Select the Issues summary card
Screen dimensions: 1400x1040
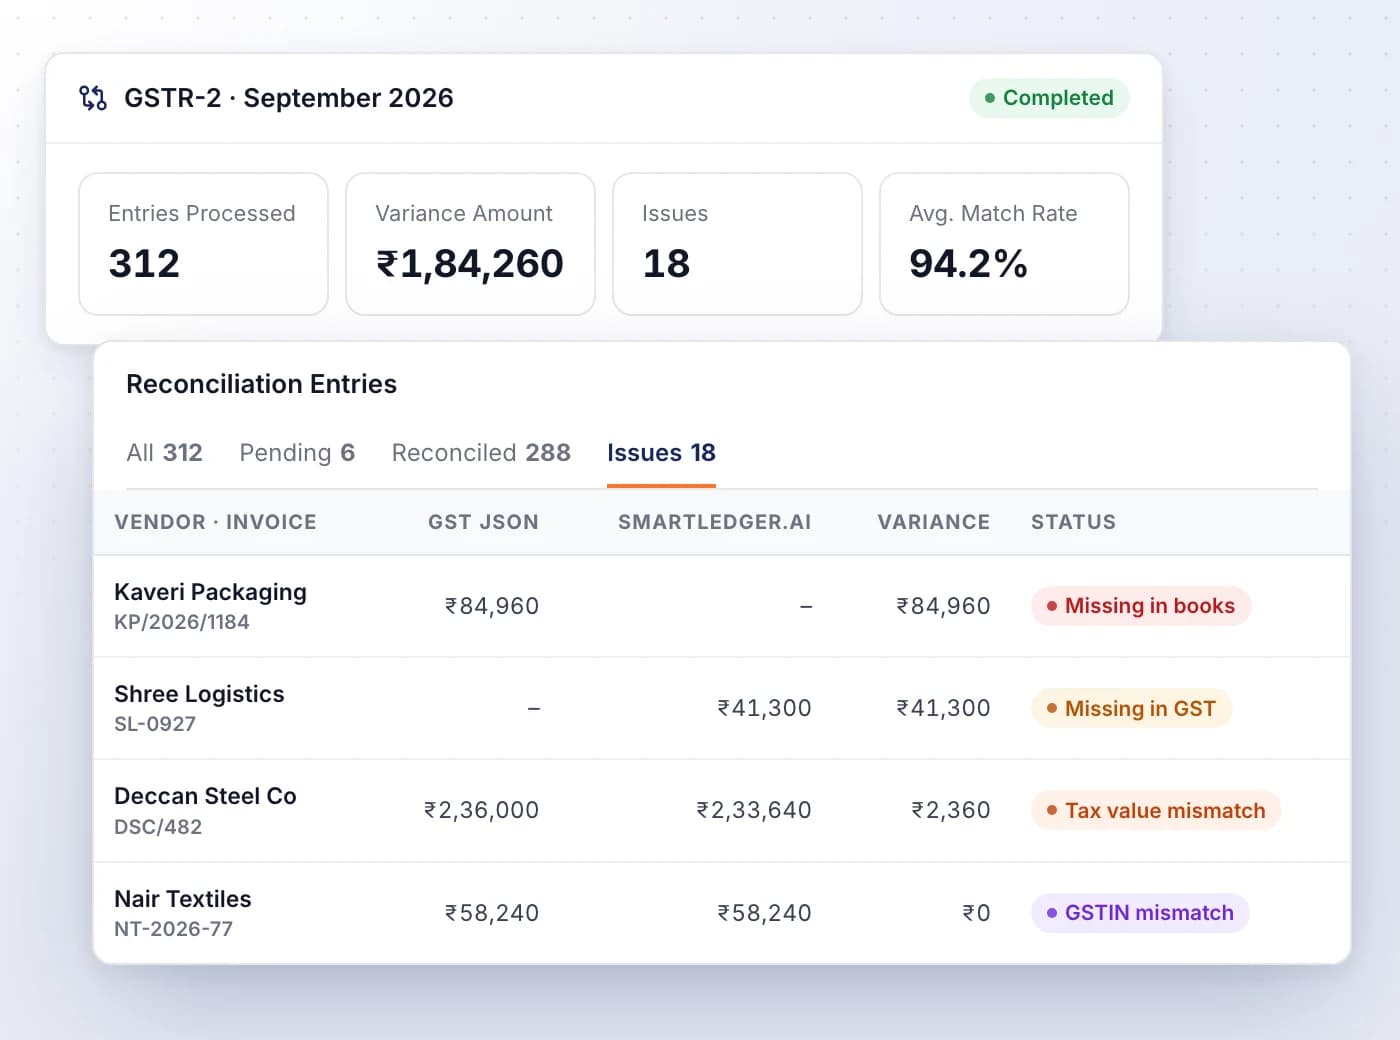coord(737,244)
